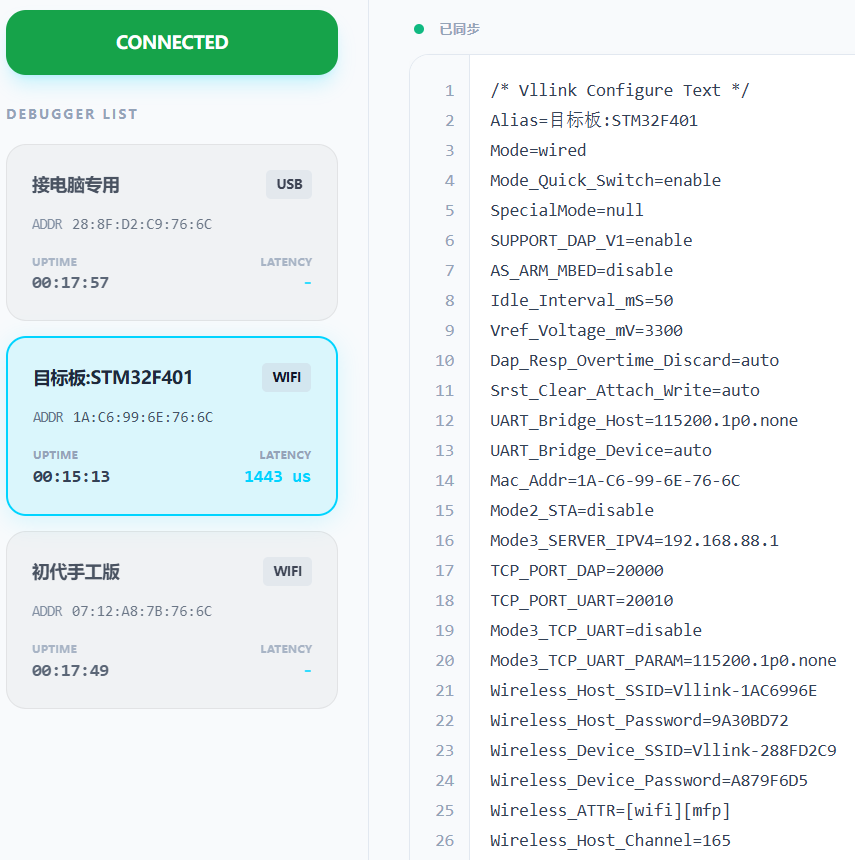The image size is (855, 860).
Task: Click the green 已同步 status dot
Action: [x=419, y=29]
